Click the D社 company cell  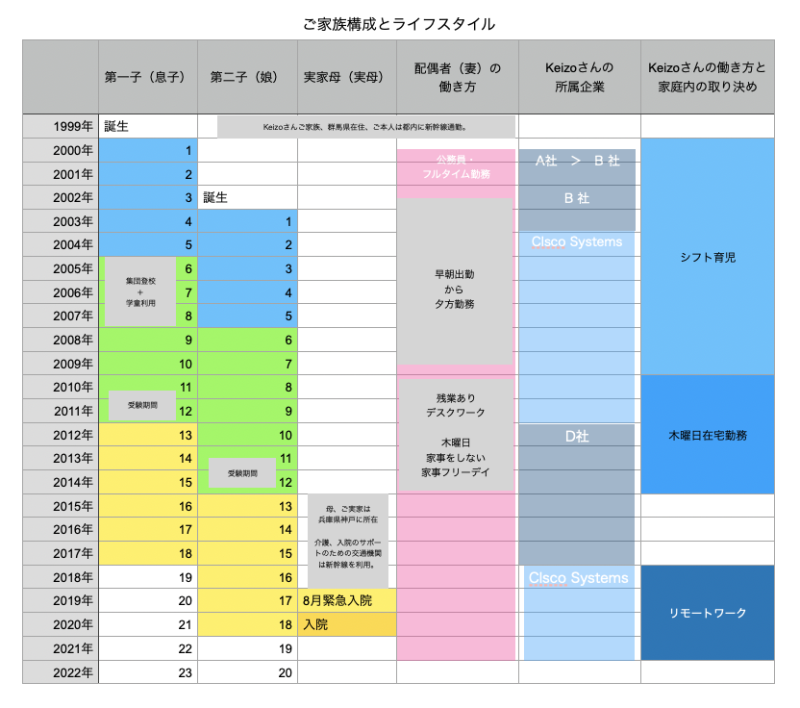(577, 437)
